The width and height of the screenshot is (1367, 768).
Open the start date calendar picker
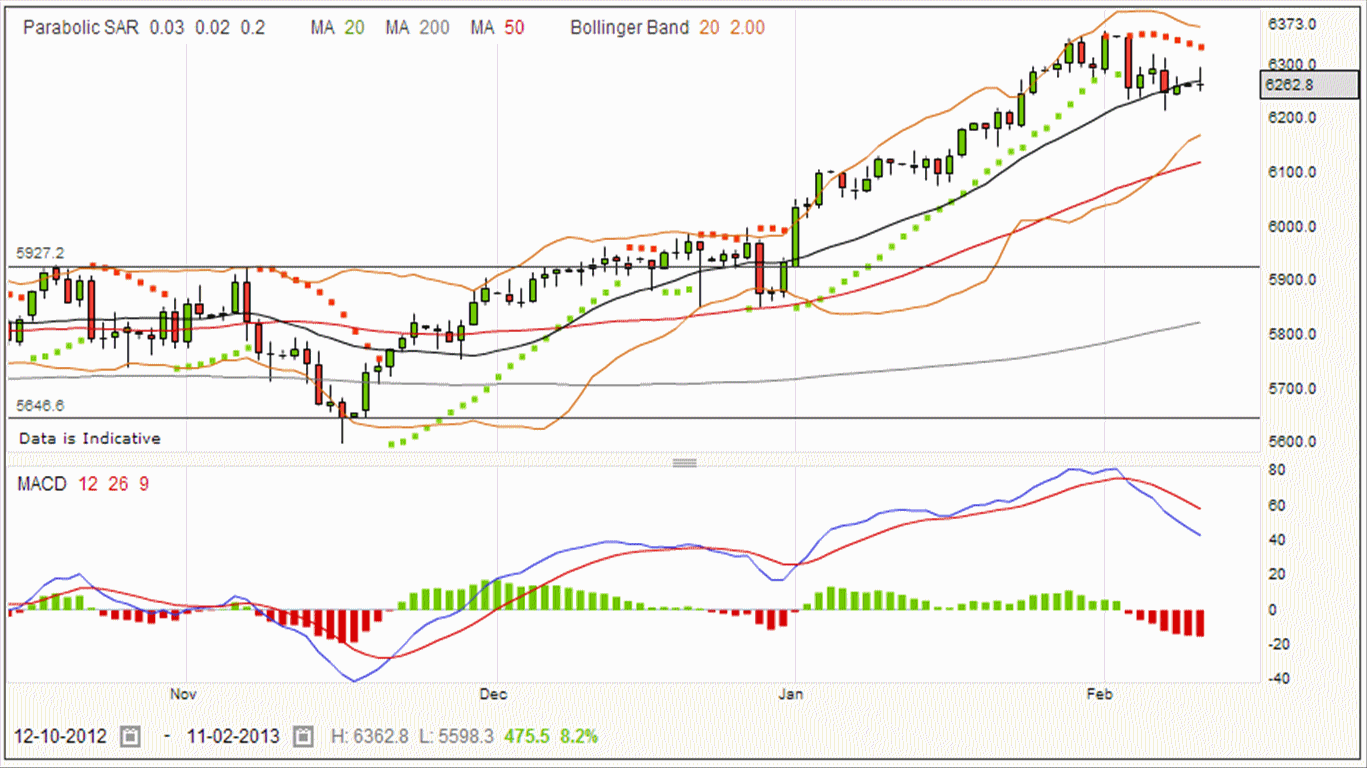click(x=130, y=737)
